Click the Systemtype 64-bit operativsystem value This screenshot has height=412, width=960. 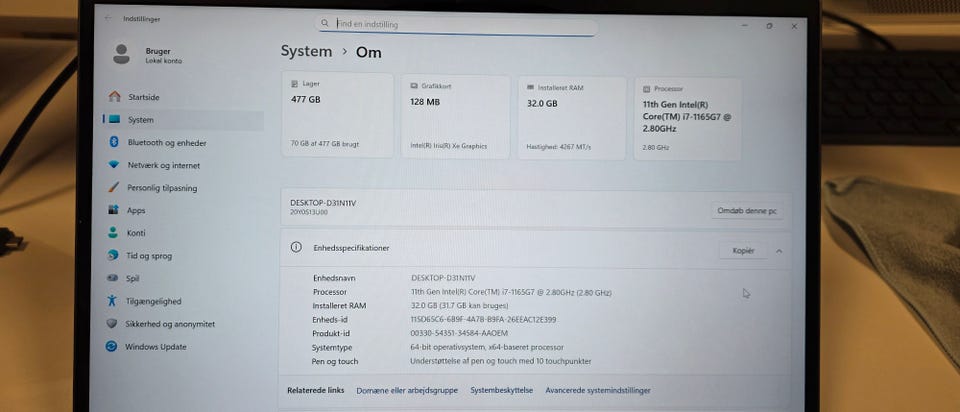[487, 347]
